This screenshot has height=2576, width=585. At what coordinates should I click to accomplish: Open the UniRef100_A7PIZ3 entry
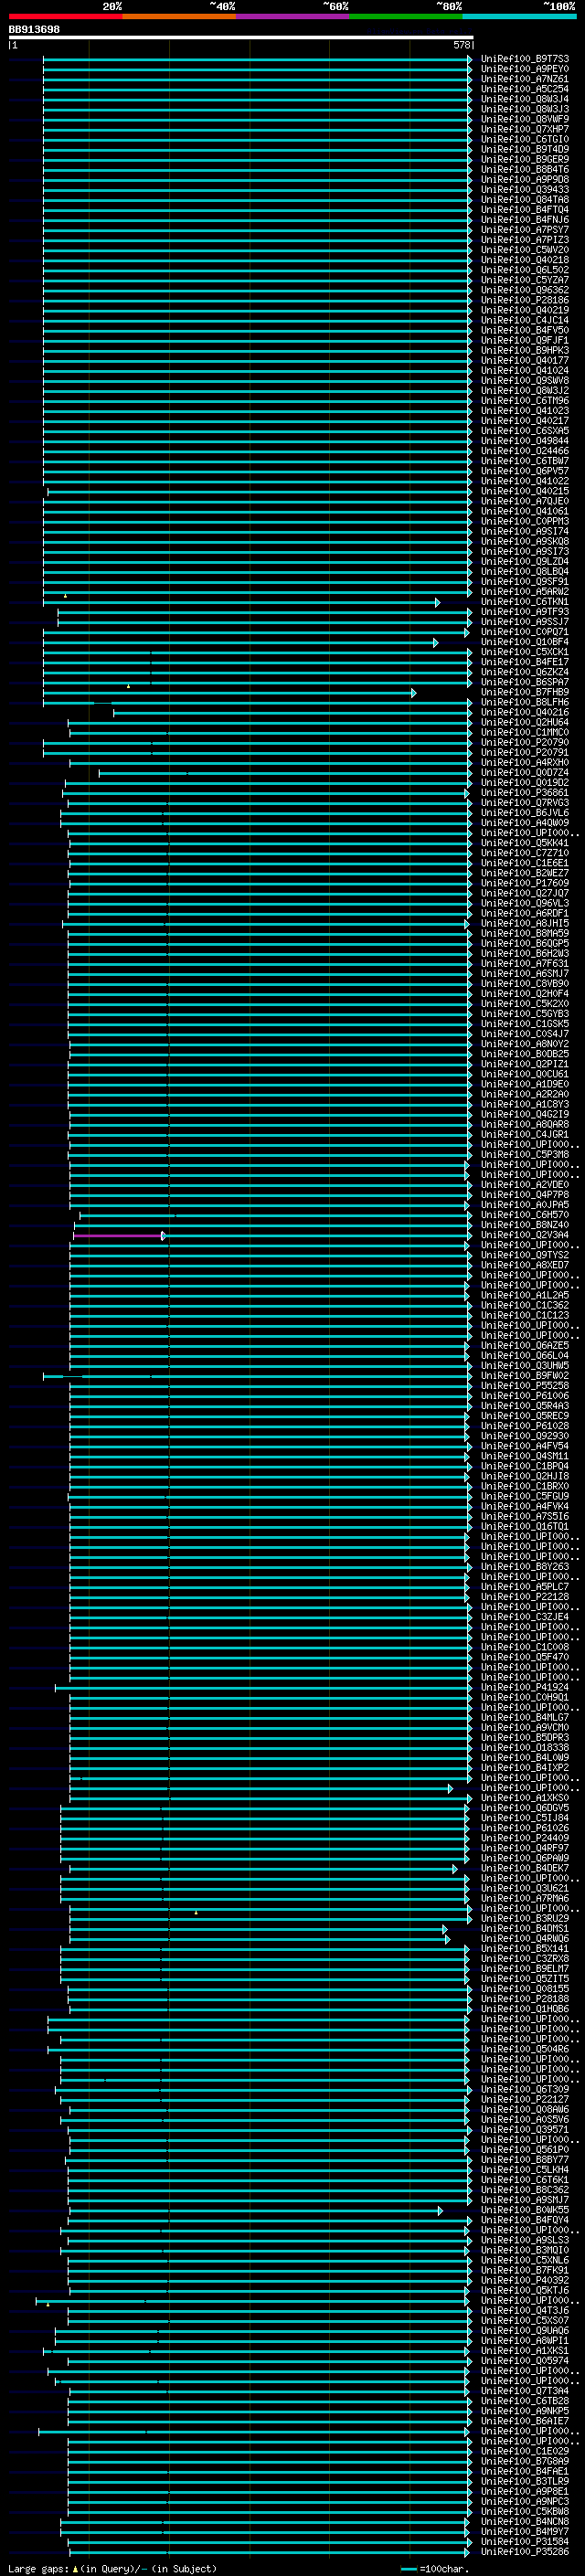(x=525, y=240)
